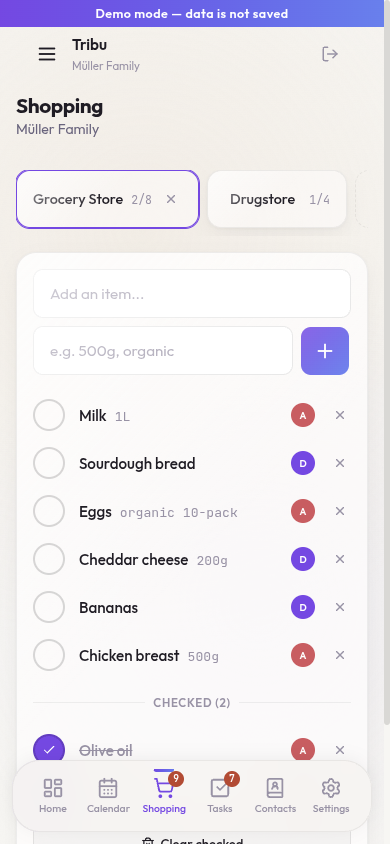The image size is (390, 844).
Task: Uncheck the Olive oil item
Action: (x=49, y=750)
